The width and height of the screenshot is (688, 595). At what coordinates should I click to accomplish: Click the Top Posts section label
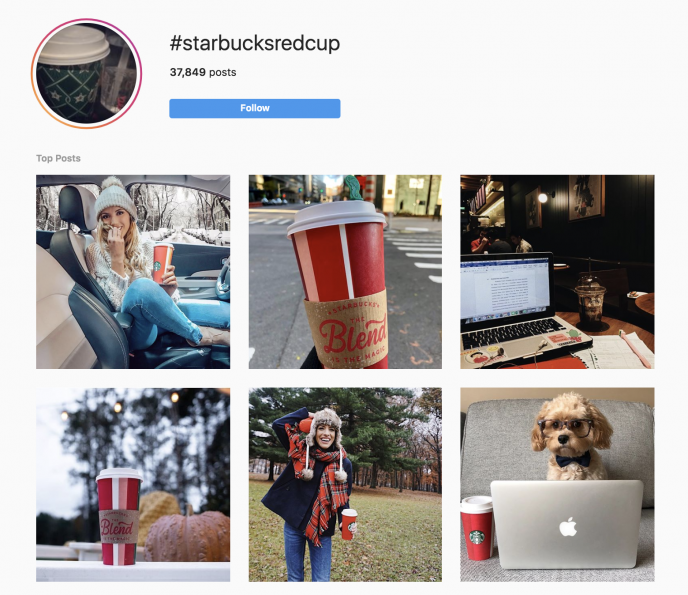click(58, 158)
